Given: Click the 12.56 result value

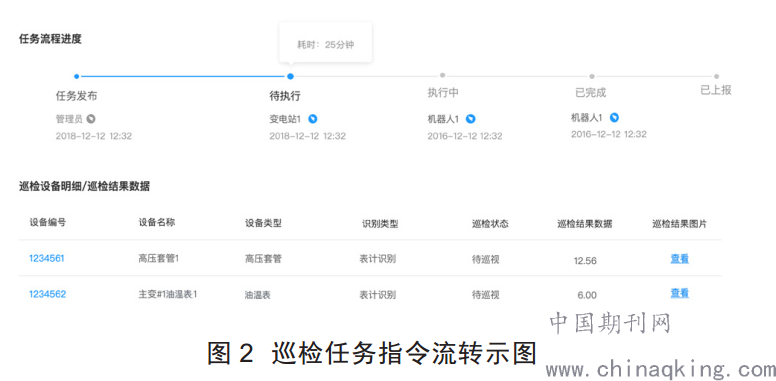Looking at the screenshot, I should 585,261.
